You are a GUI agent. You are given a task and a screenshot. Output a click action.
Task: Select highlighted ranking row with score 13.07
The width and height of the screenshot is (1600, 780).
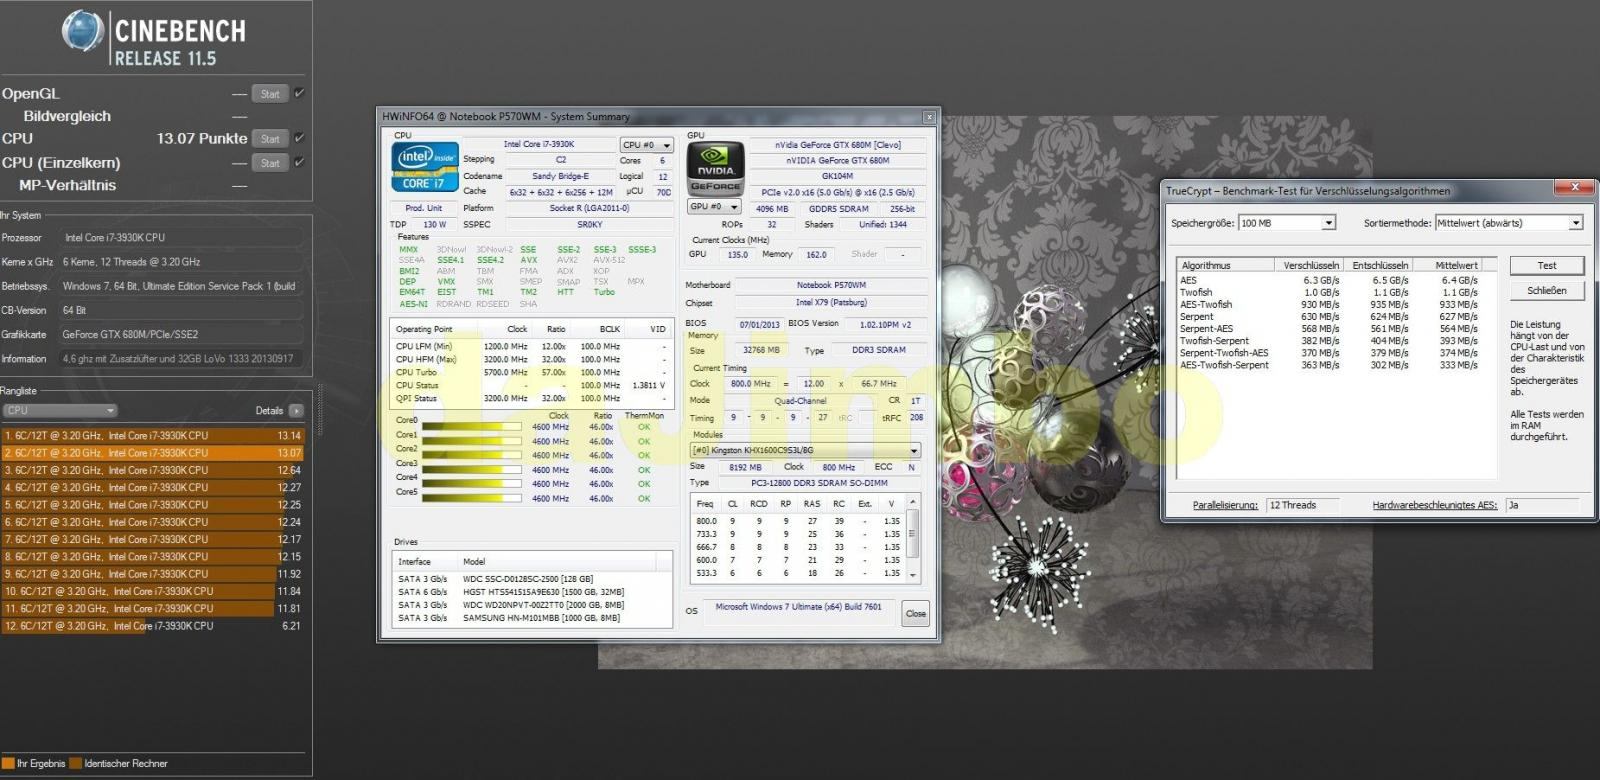(x=152, y=453)
